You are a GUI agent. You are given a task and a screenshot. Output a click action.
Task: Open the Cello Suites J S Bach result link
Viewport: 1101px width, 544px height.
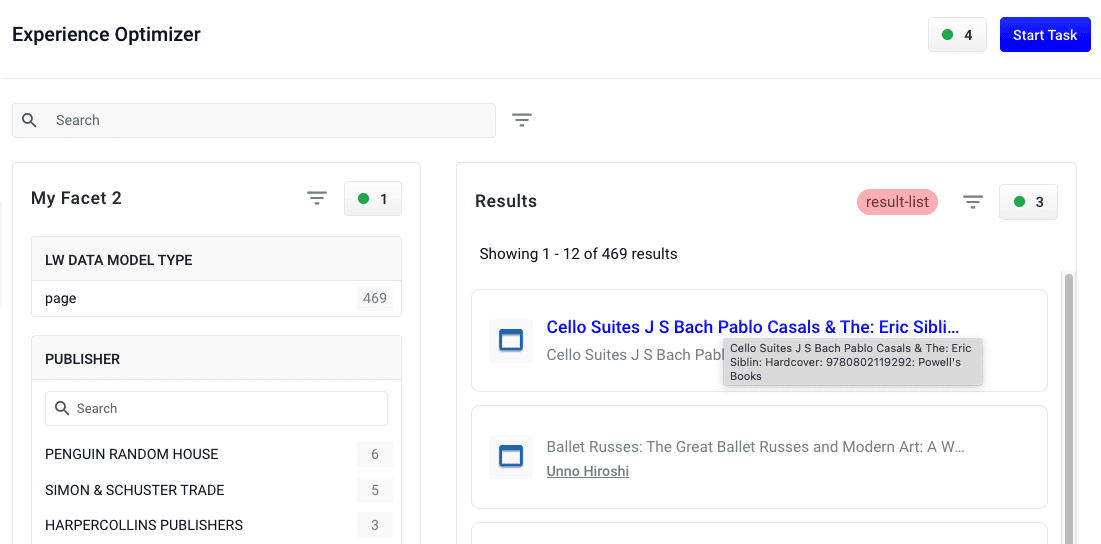pyautogui.click(x=753, y=327)
